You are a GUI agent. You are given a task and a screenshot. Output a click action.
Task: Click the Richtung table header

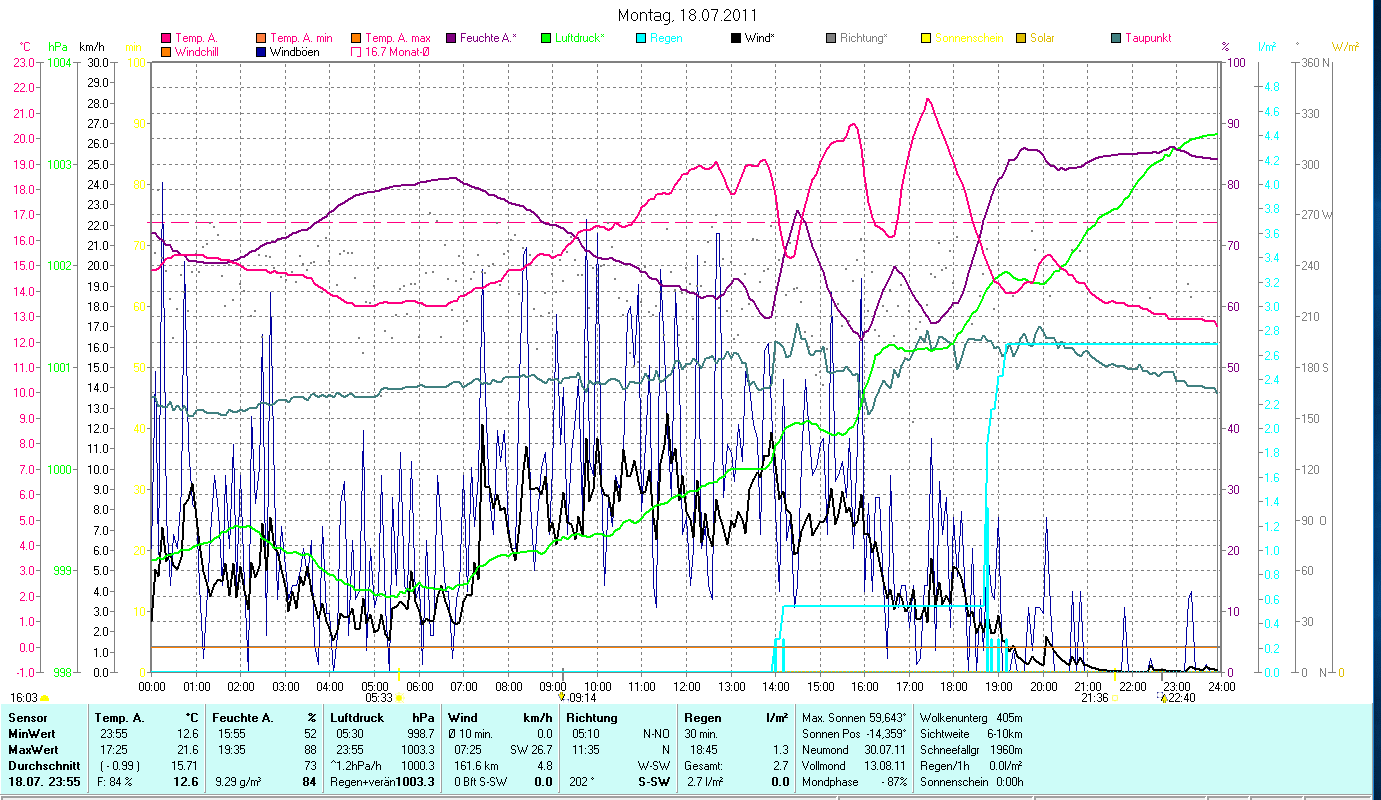pos(593,718)
